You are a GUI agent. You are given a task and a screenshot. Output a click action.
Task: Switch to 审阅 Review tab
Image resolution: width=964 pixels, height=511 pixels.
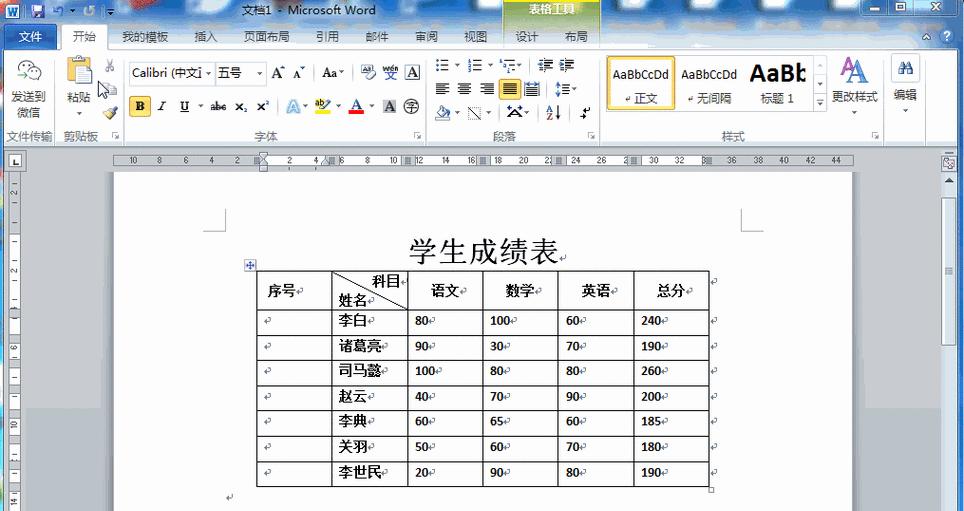point(426,37)
